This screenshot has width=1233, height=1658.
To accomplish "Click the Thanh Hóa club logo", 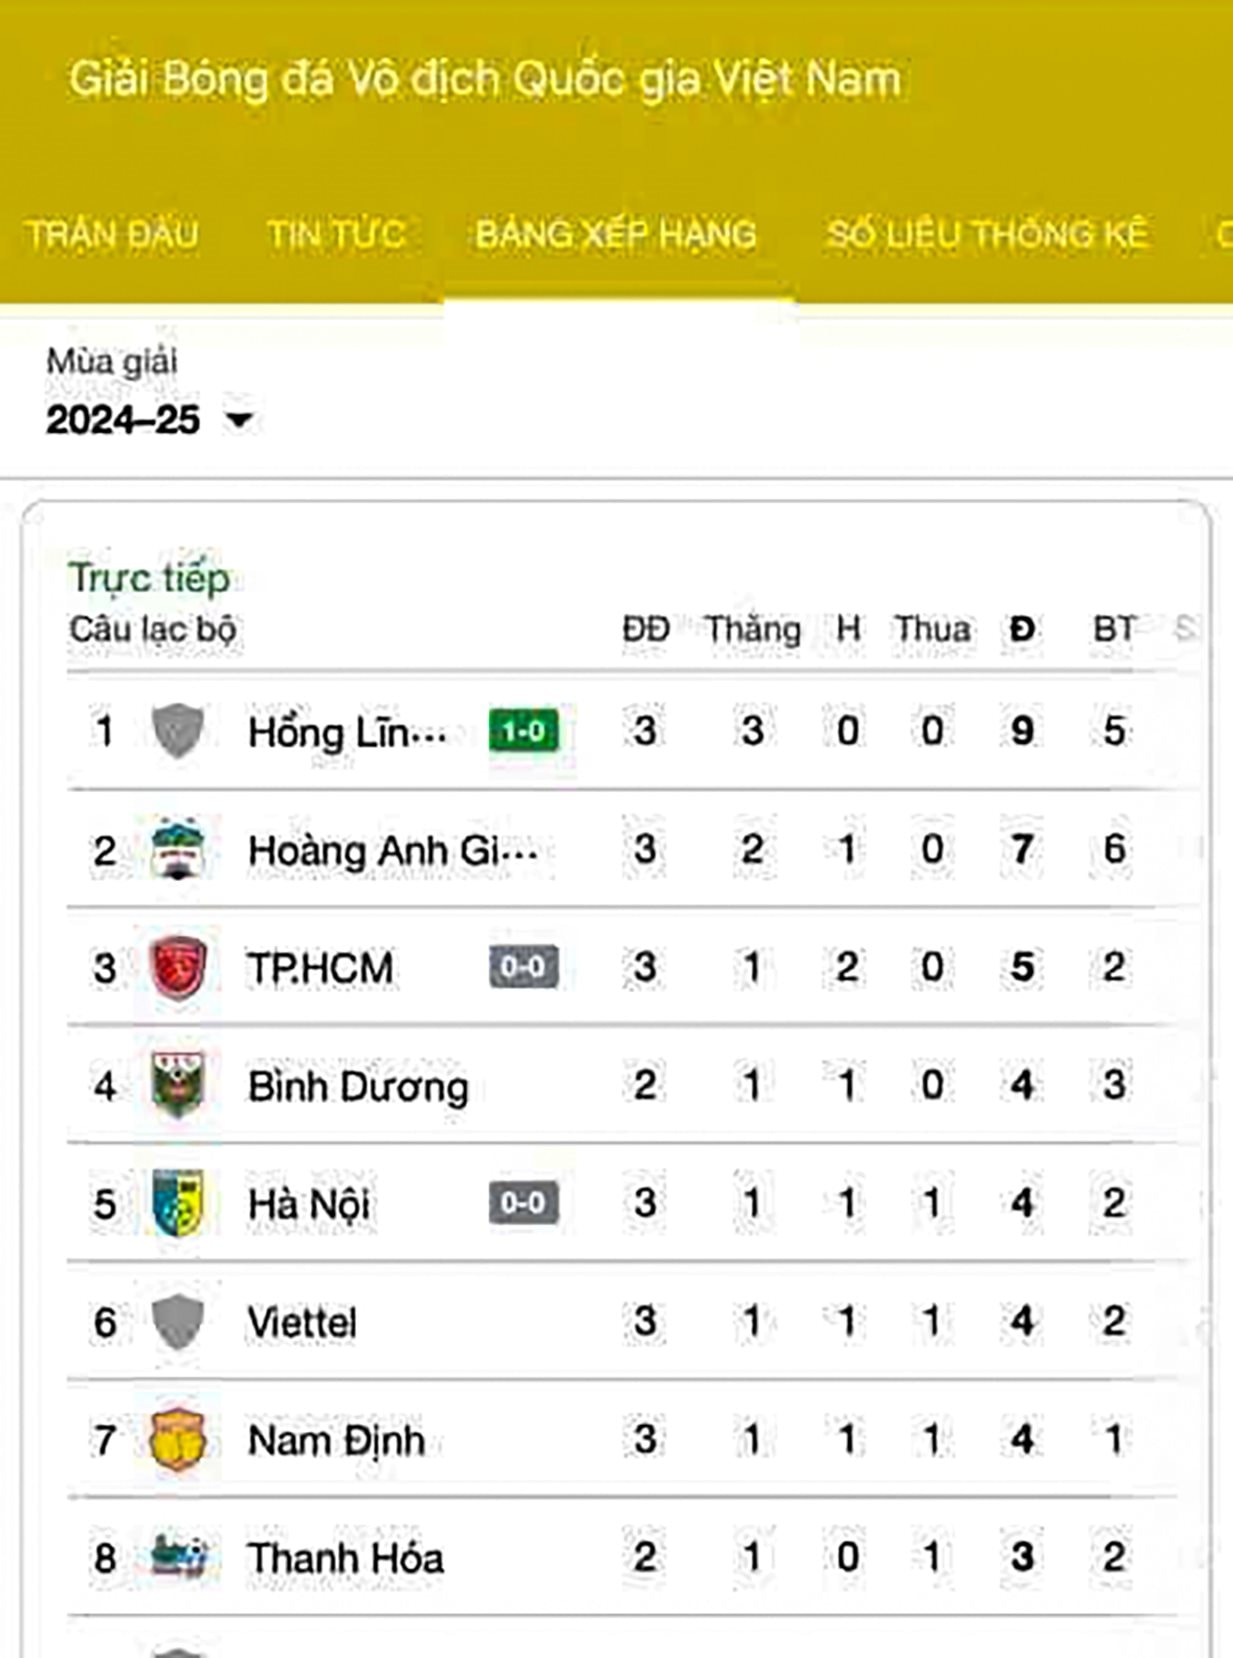I will [x=178, y=1557].
